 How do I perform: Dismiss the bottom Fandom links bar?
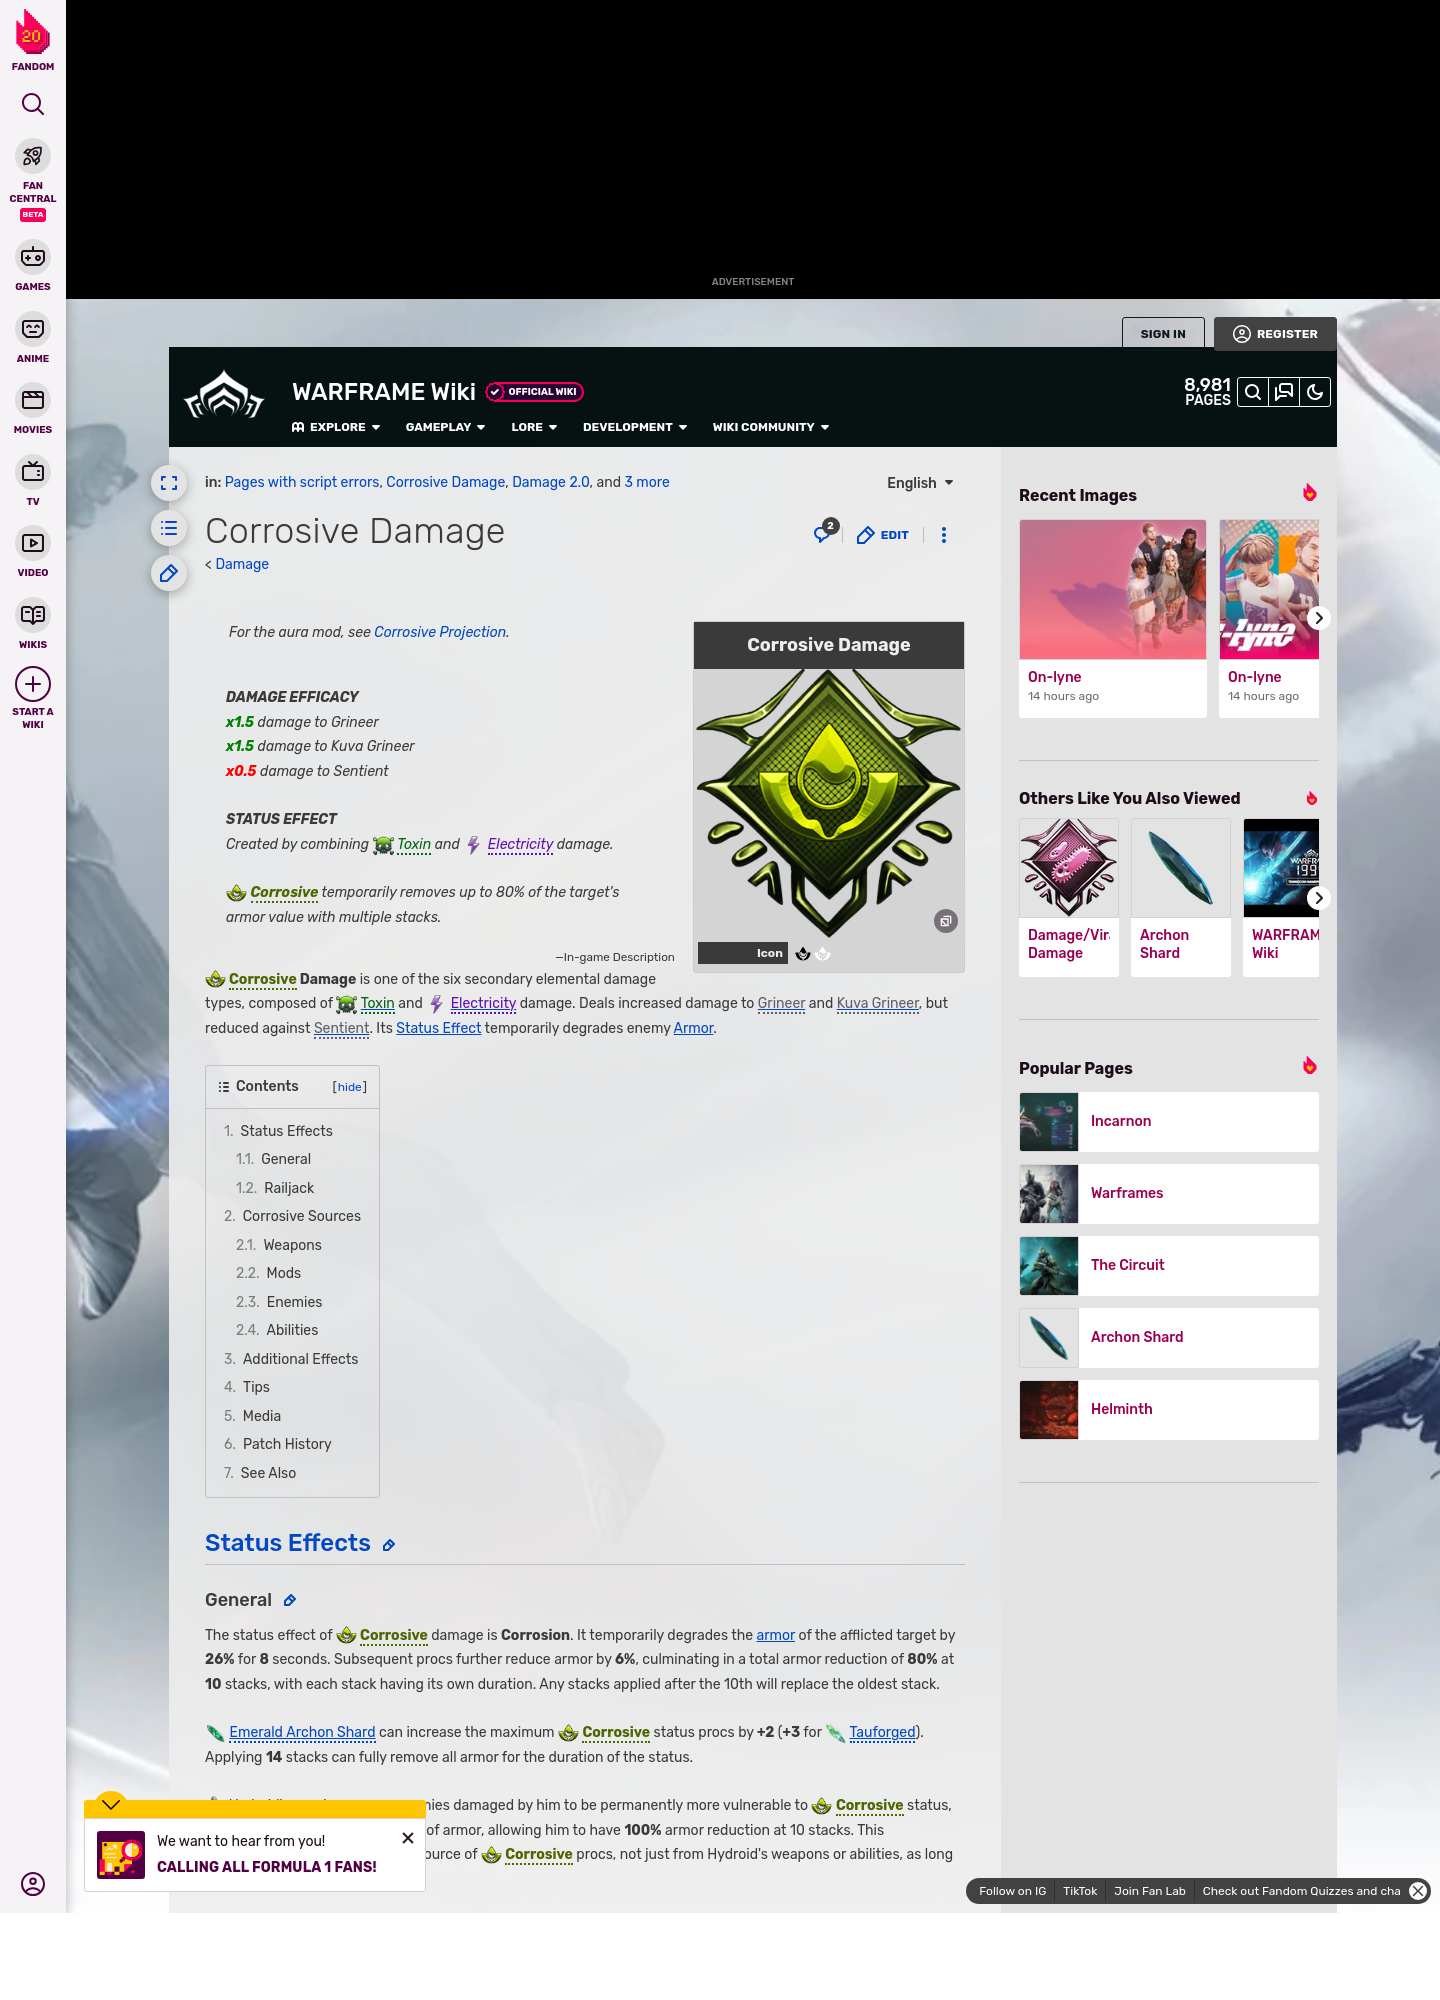(x=1418, y=1891)
